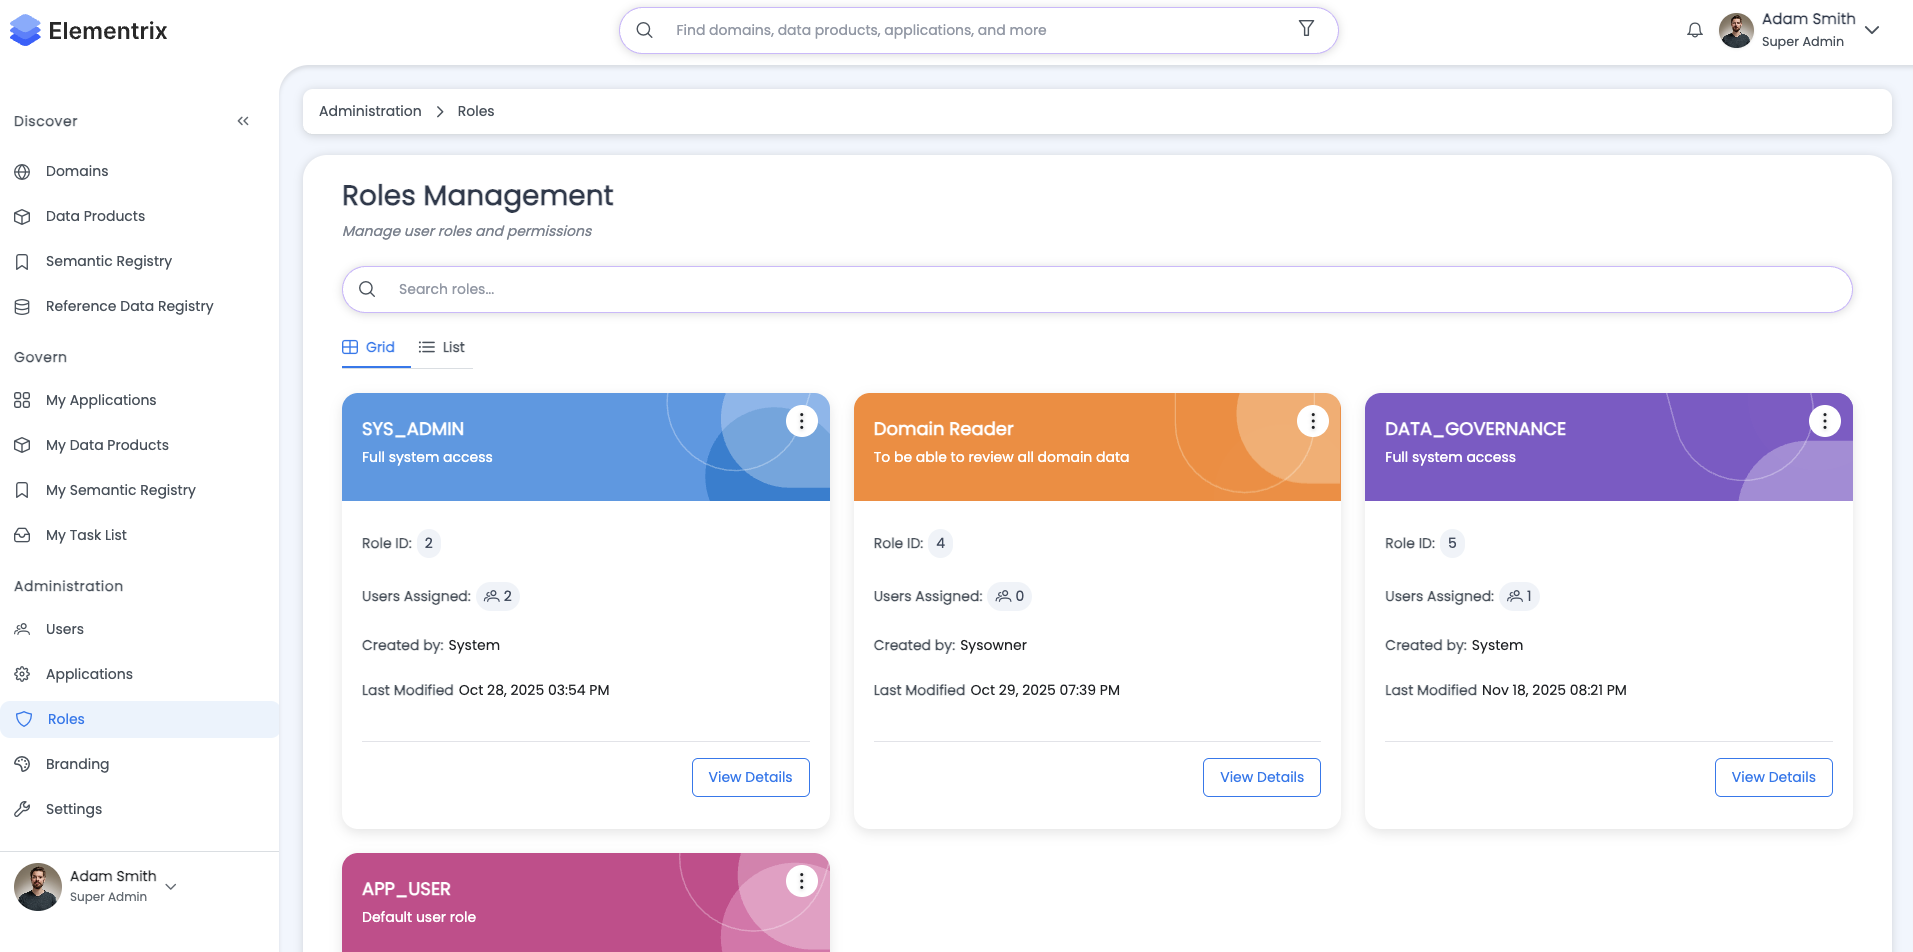
Task: Open Domains in the sidebar
Action: click(x=77, y=171)
